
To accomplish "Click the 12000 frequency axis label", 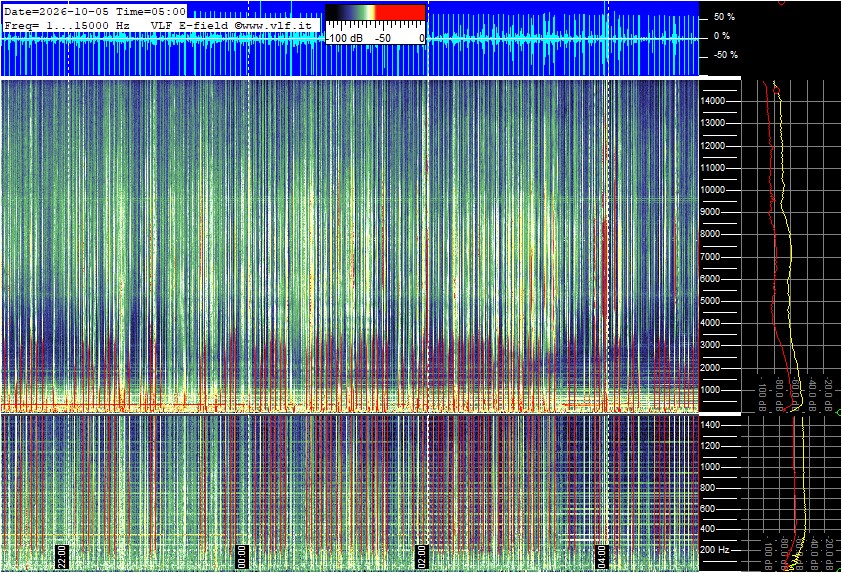I will [713, 146].
